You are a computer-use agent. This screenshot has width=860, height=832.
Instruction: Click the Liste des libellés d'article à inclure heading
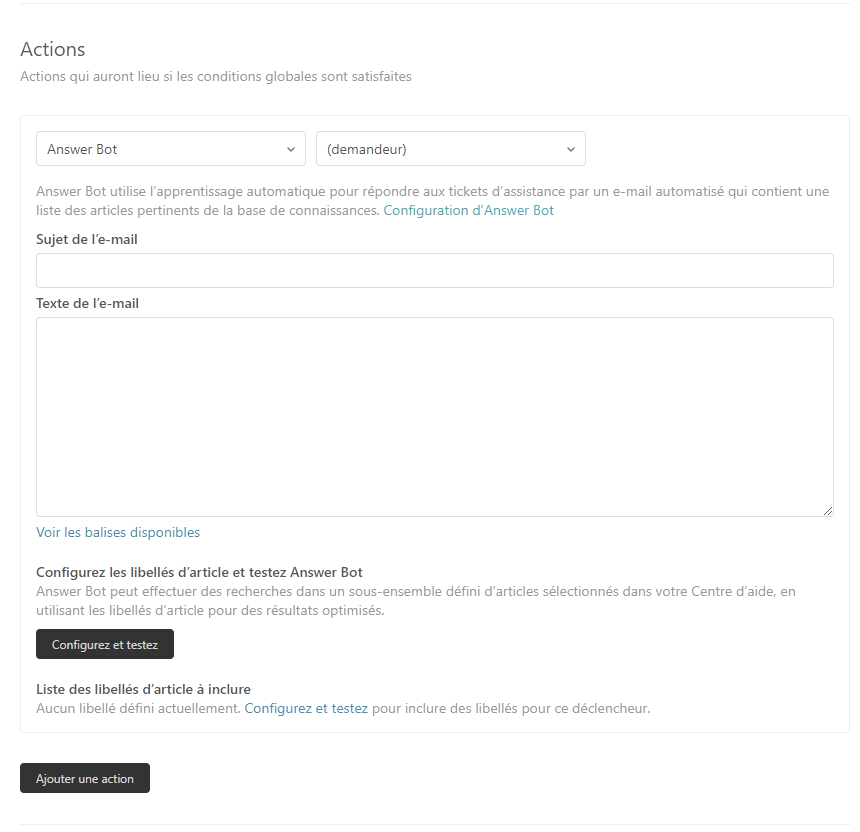pos(143,689)
